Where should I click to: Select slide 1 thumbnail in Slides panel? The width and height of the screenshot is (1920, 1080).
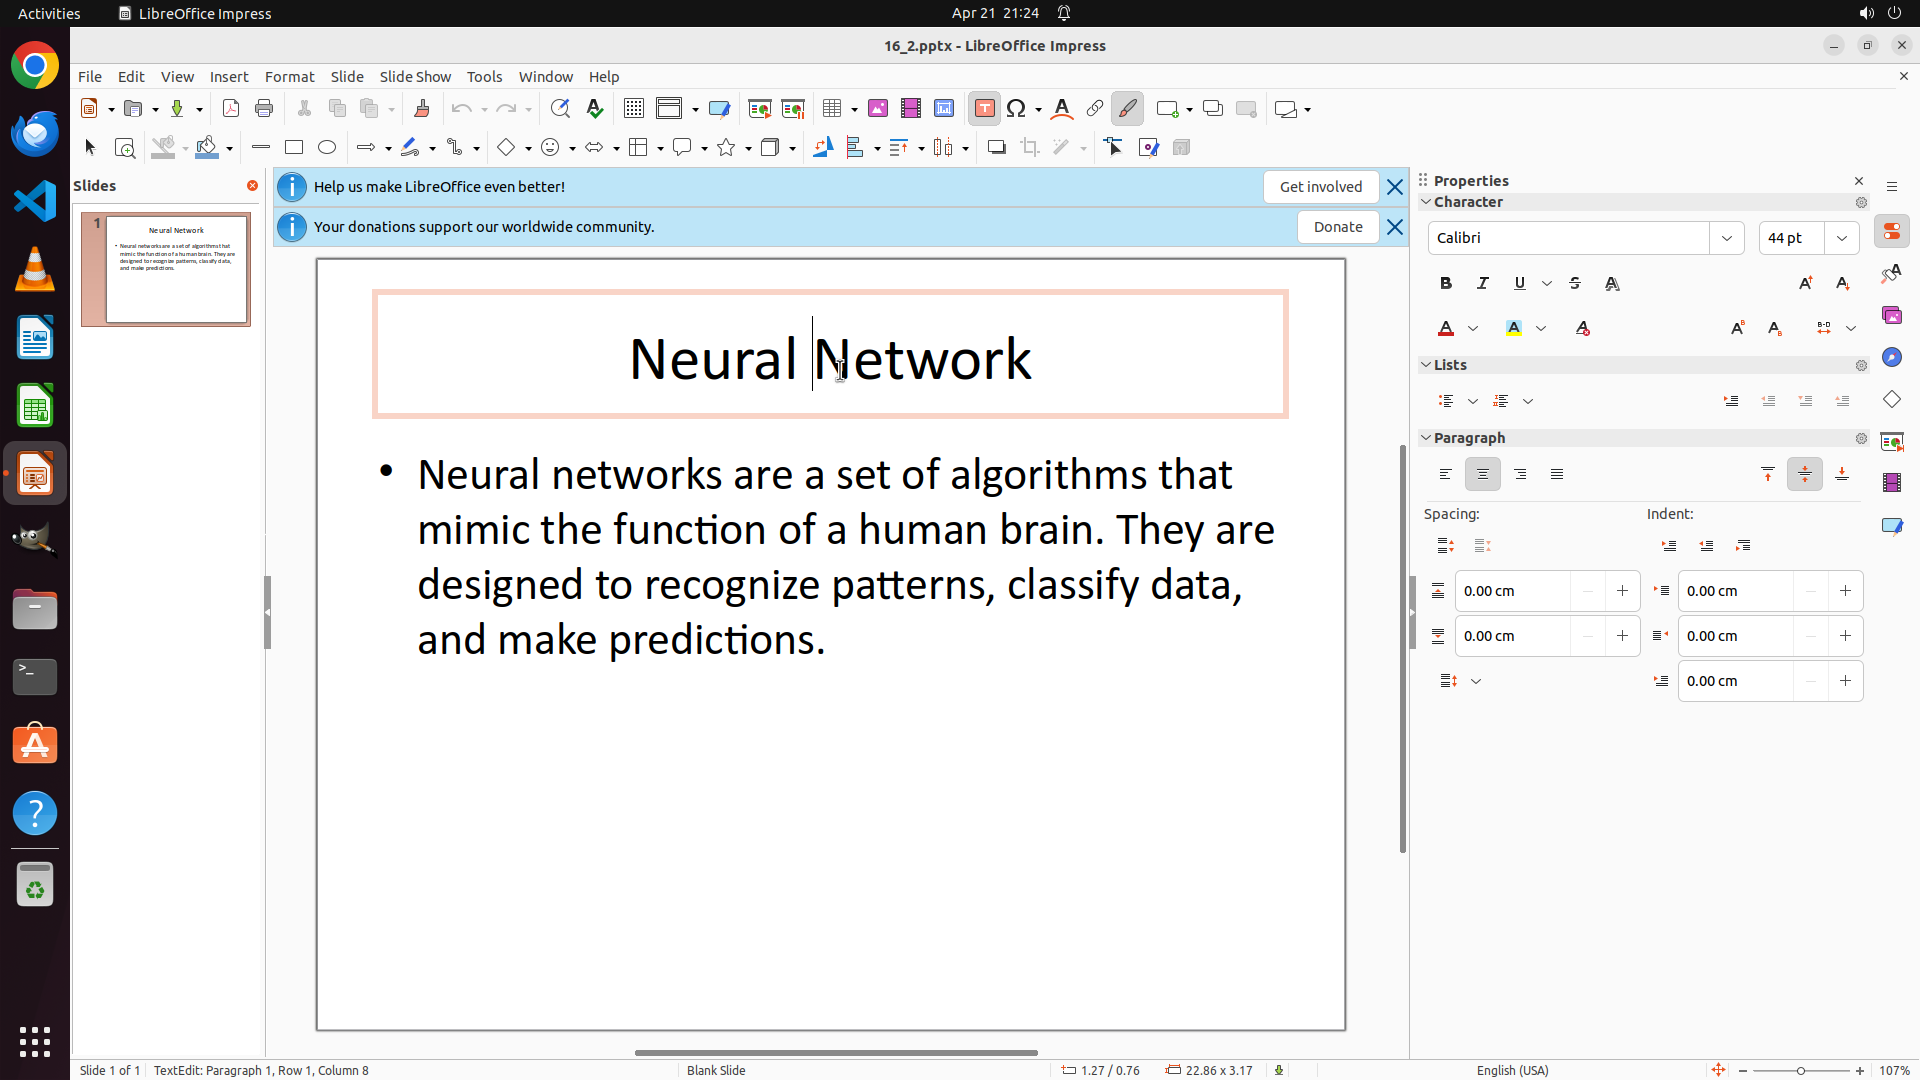(177, 269)
